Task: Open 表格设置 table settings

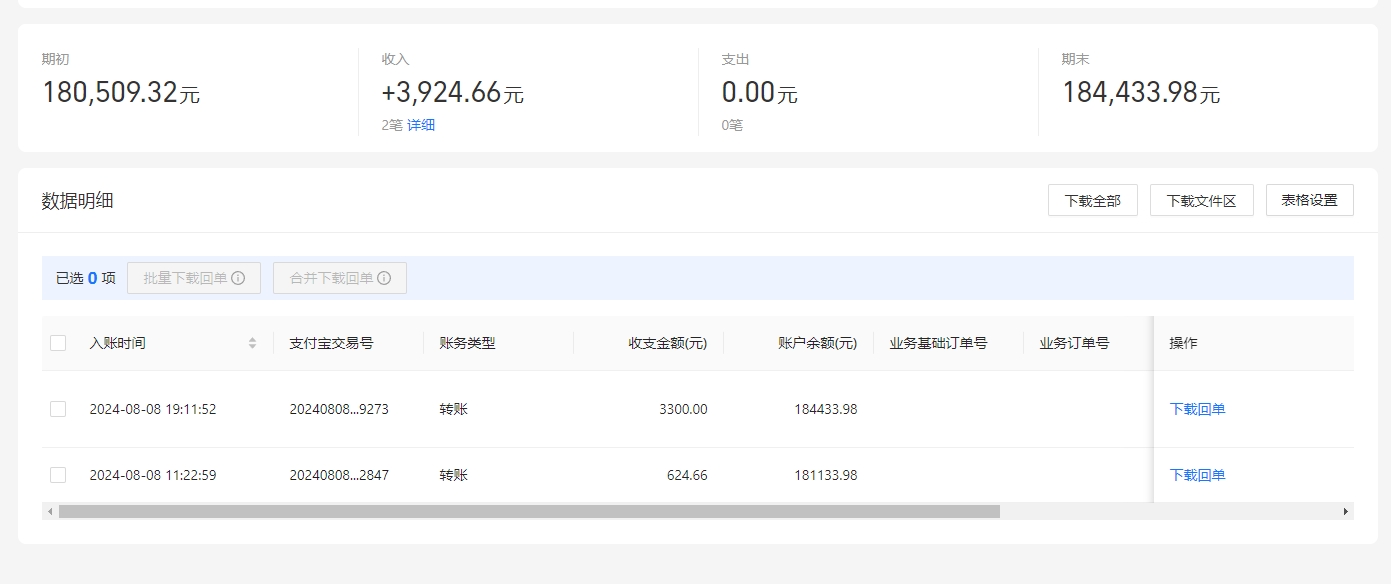Action: click(1310, 200)
